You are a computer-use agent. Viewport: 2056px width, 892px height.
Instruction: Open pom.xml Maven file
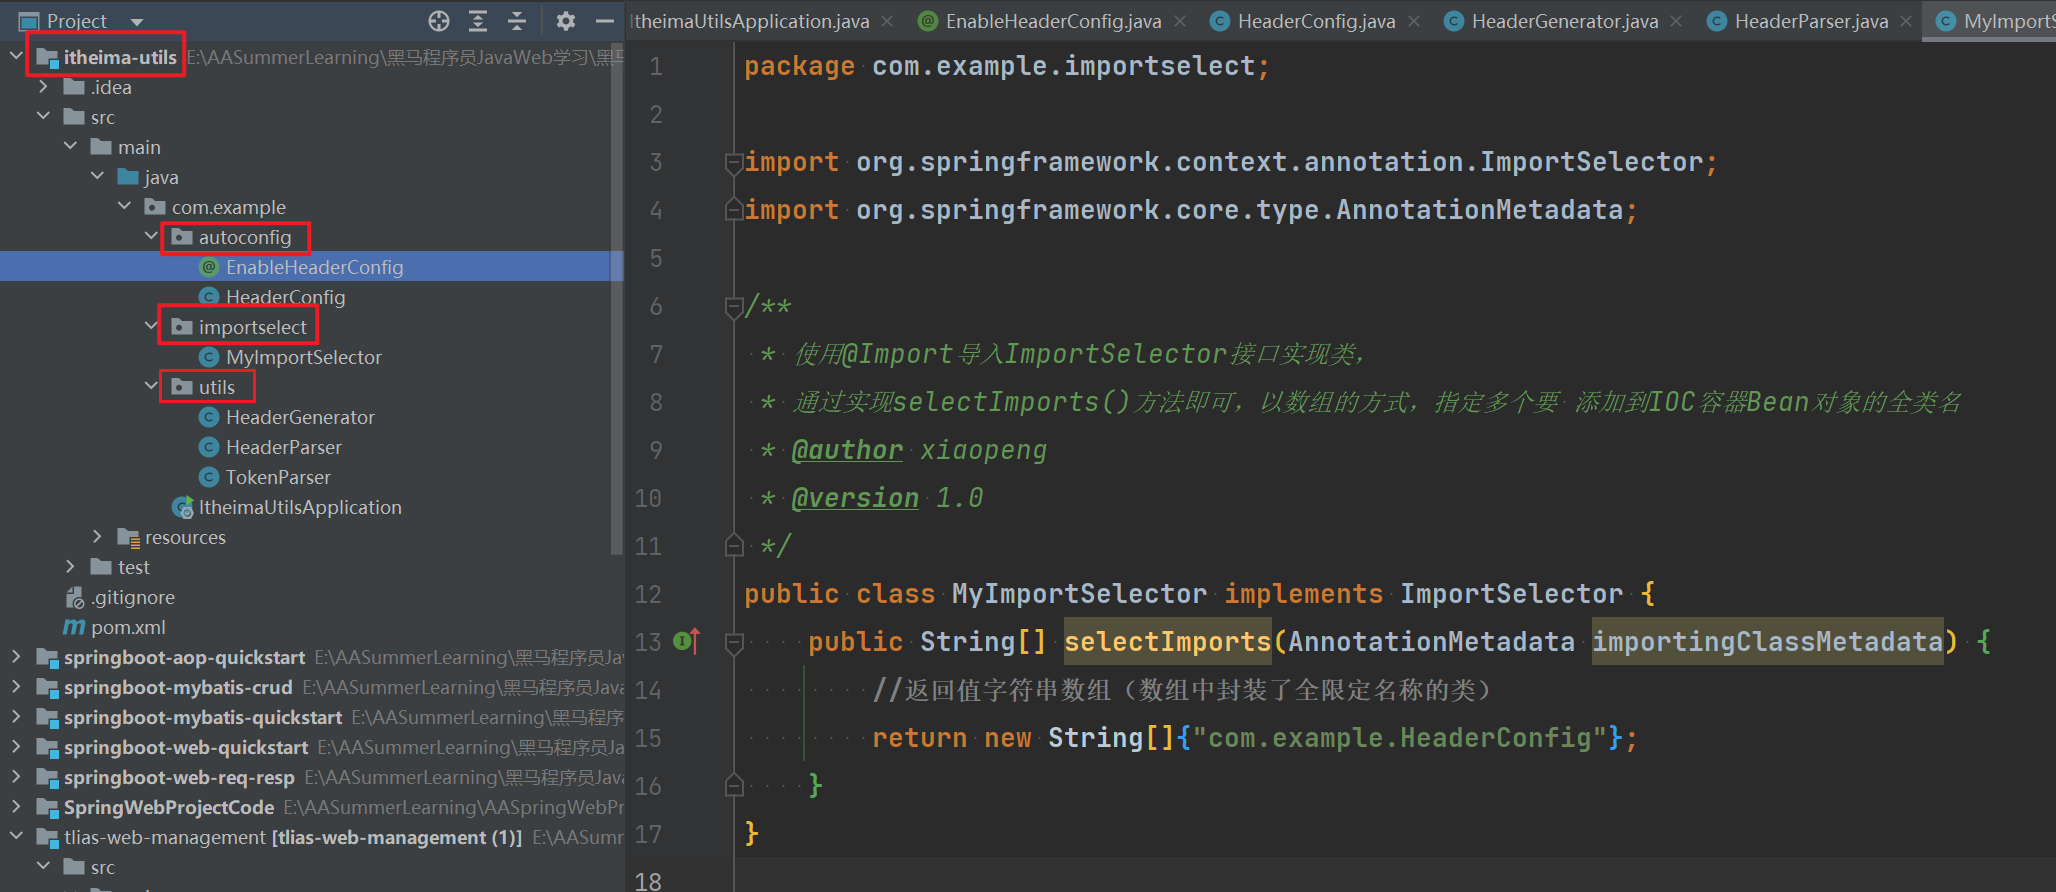[127, 627]
